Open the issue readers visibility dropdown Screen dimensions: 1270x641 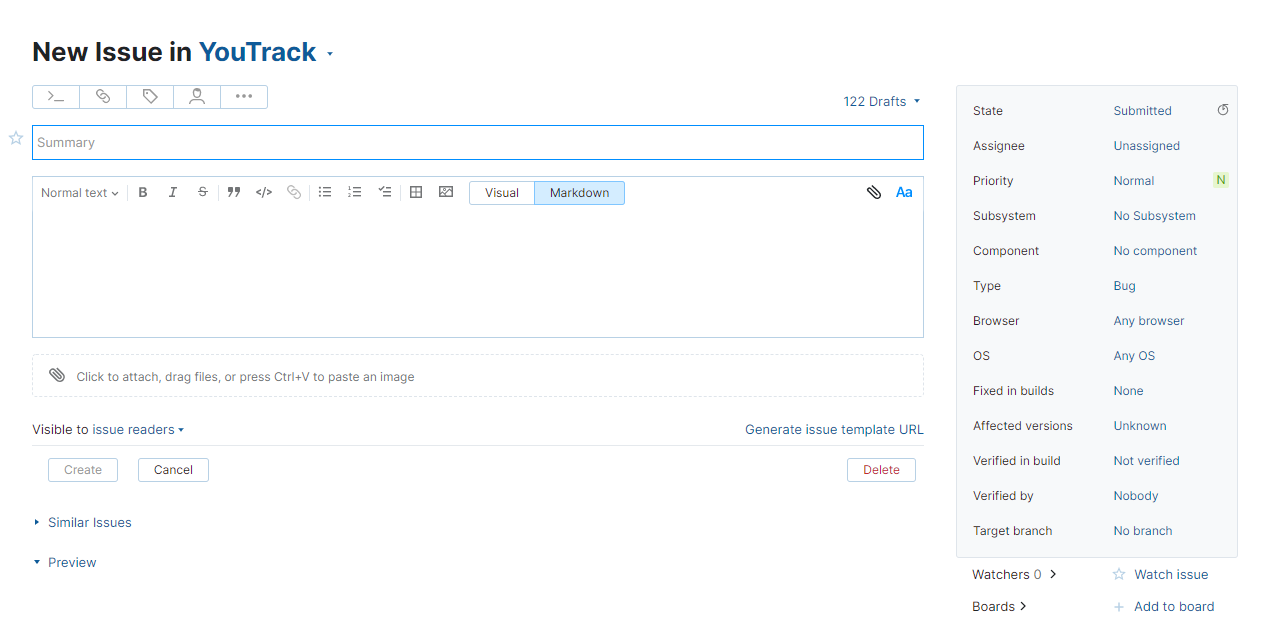point(138,430)
